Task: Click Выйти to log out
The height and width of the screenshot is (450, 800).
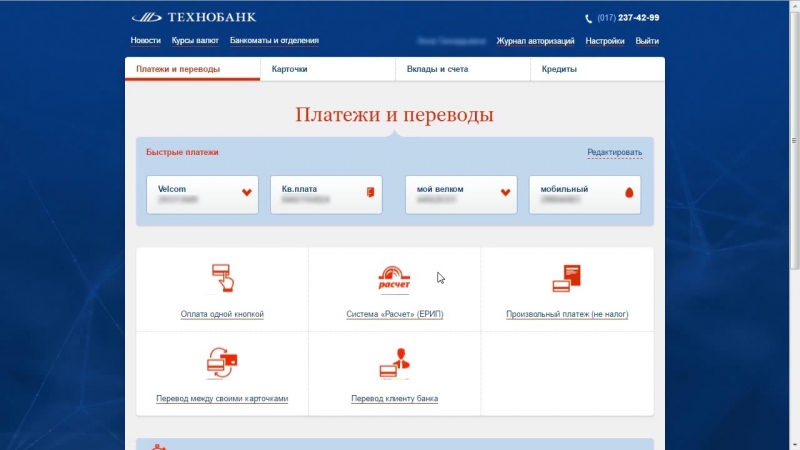Action: coord(647,42)
